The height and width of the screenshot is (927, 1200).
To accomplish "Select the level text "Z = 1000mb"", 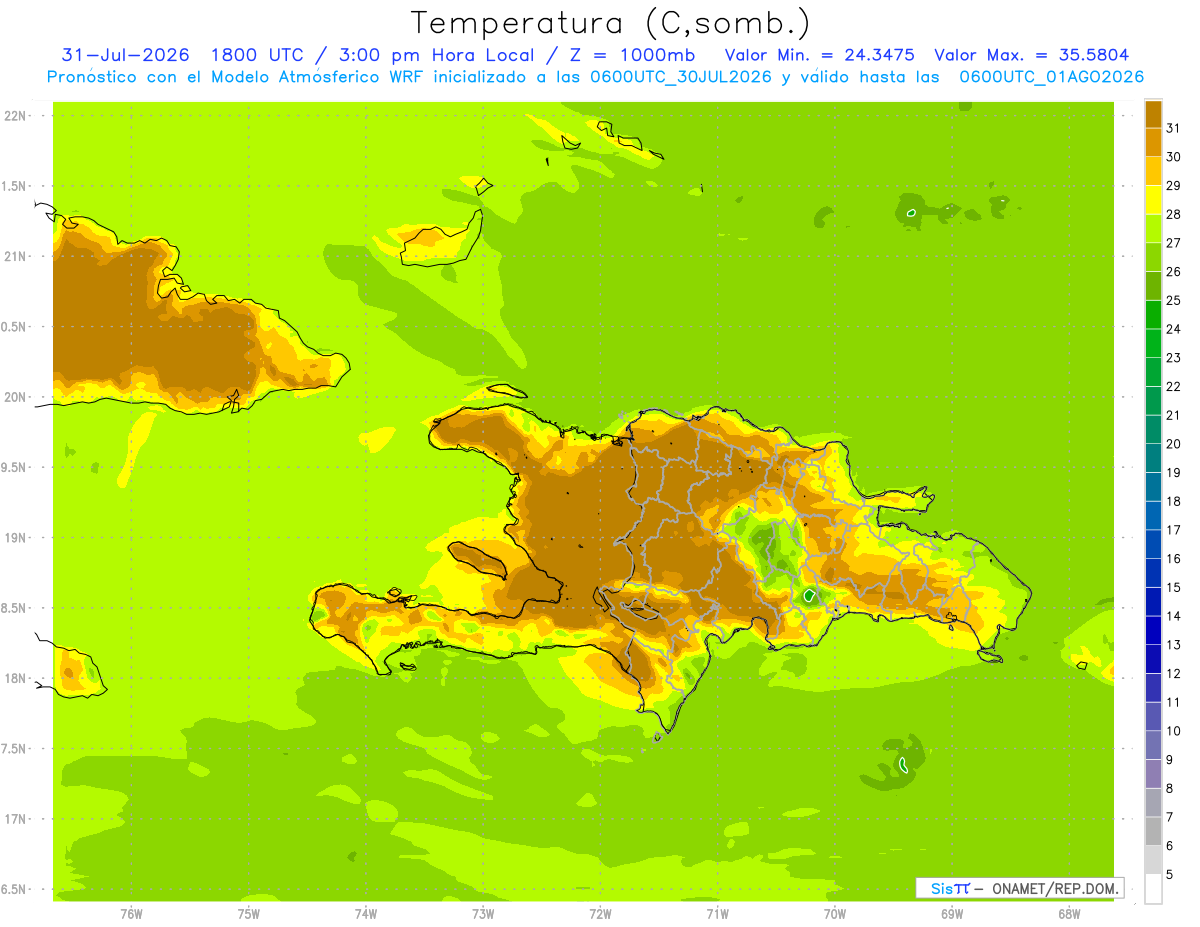I will click(635, 55).
